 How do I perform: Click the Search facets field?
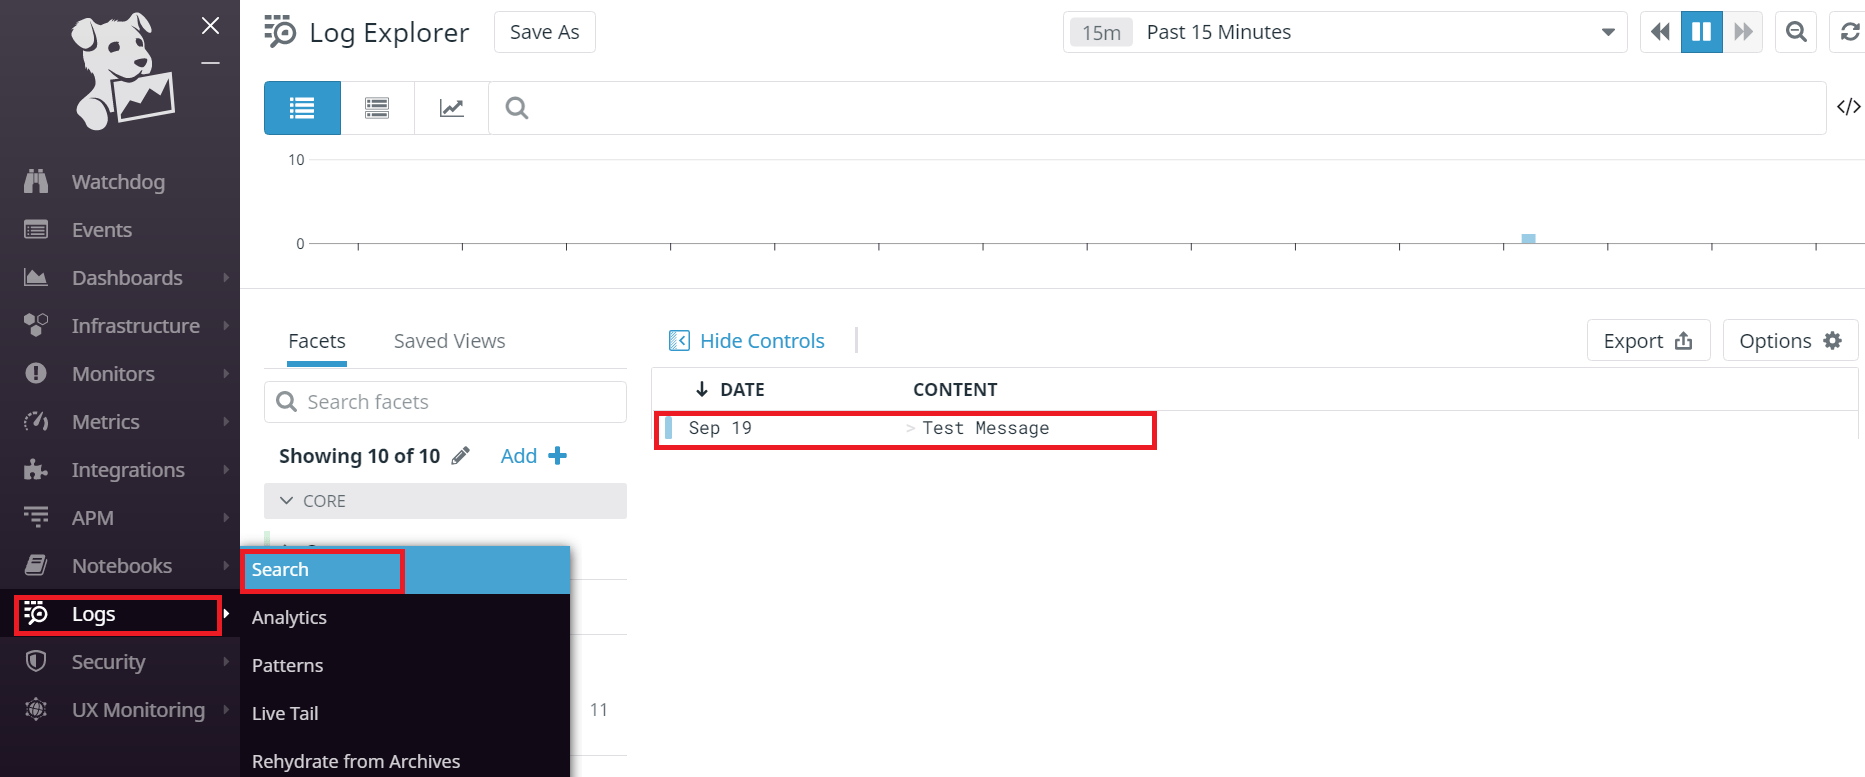[x=445, y=402]
